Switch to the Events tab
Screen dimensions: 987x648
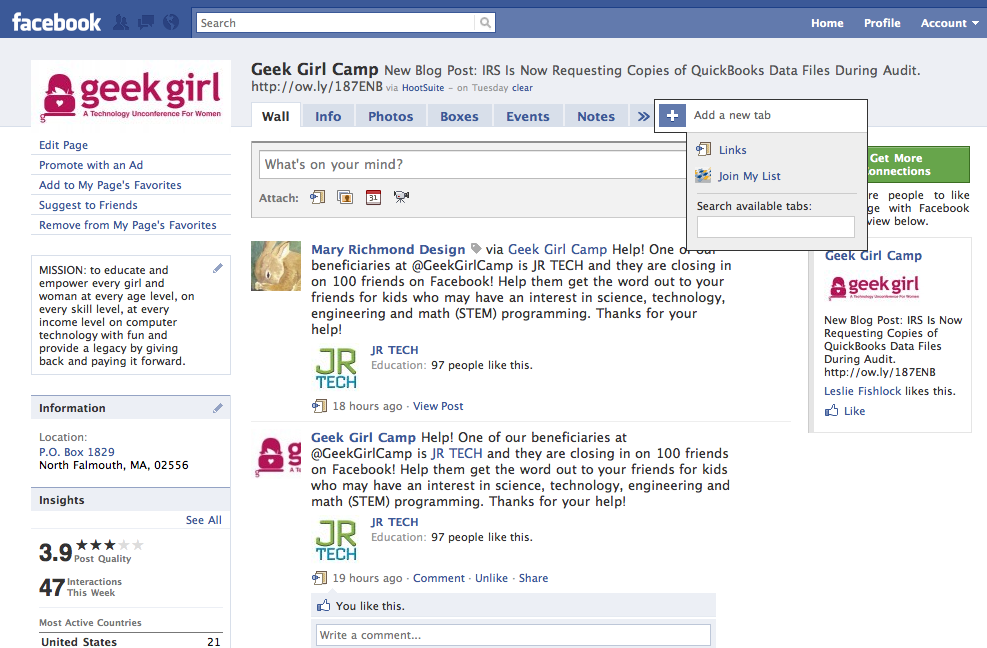[x=527, y=116]
